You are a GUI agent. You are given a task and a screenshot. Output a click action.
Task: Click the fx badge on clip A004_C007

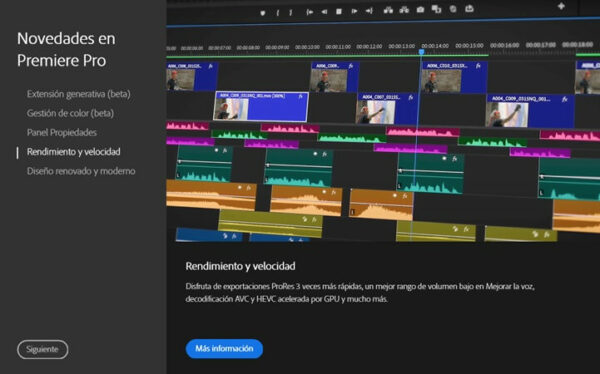[410, 98]
